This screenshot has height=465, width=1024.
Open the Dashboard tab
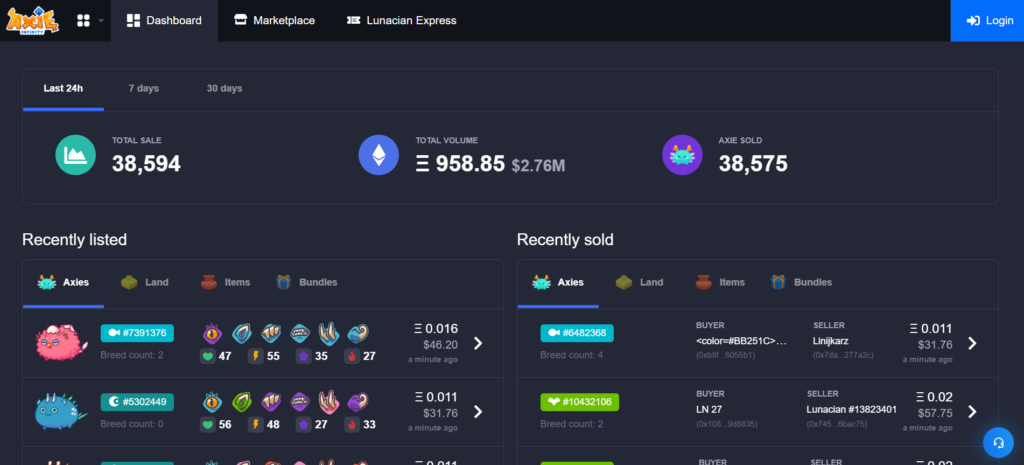[164, 20]
